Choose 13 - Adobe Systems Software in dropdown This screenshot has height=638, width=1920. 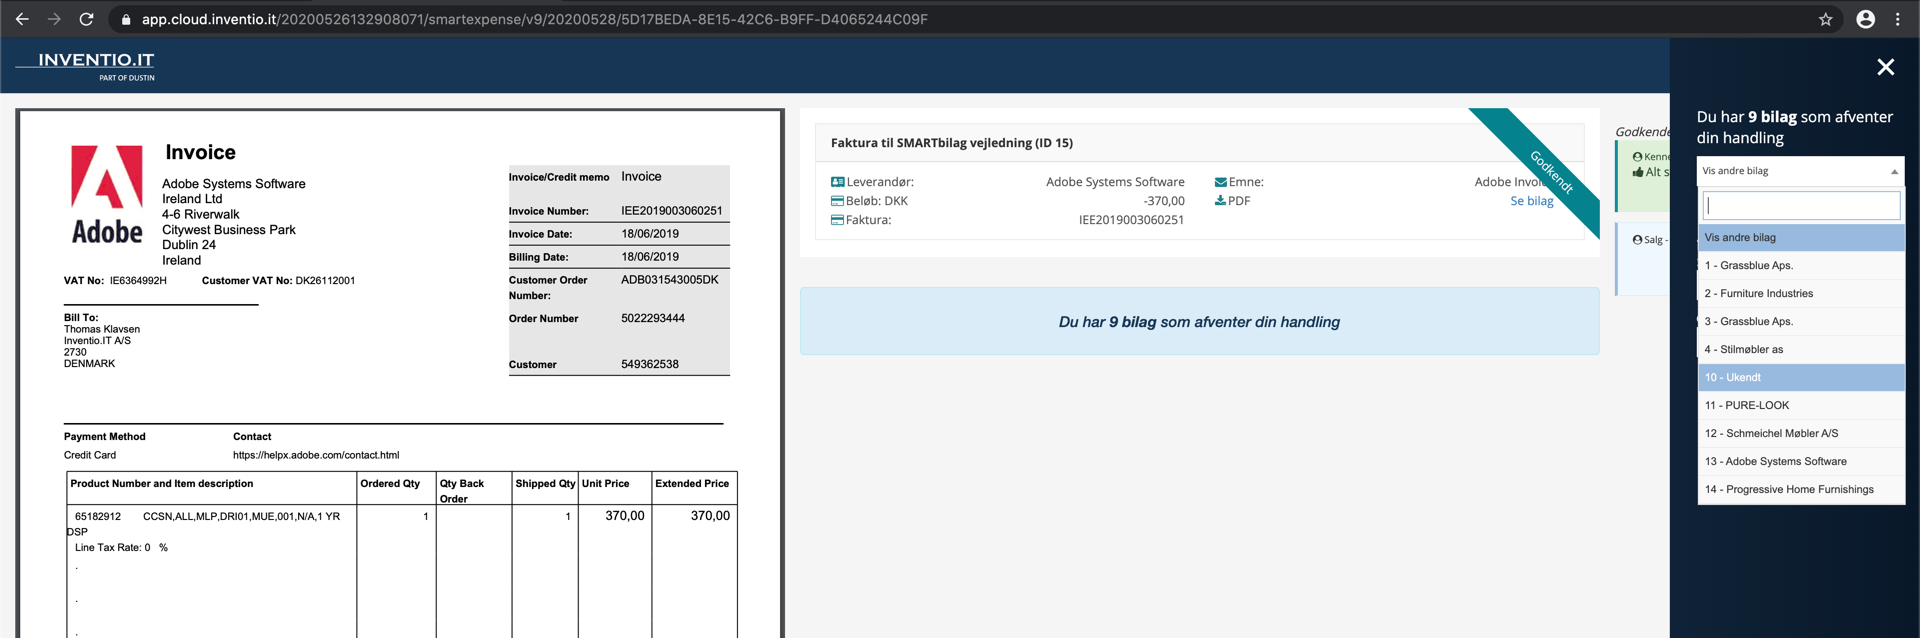point(1801,462)
